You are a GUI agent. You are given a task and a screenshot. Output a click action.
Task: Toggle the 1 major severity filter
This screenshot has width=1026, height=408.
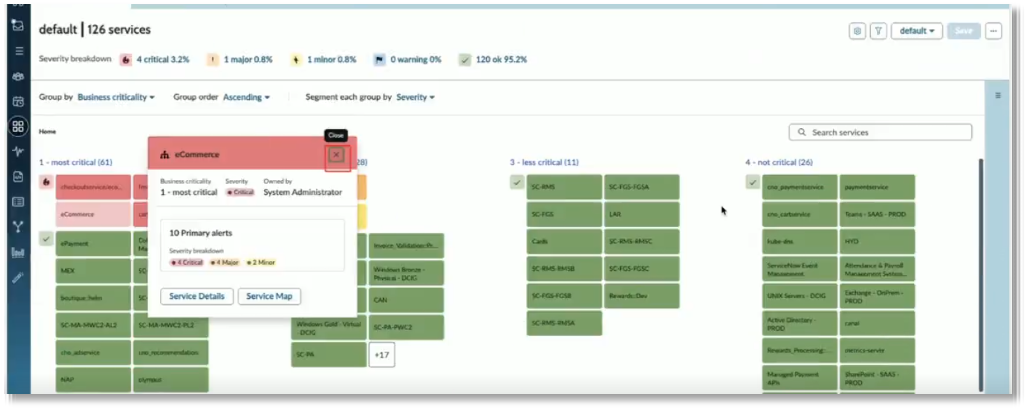tap(241, 60)
